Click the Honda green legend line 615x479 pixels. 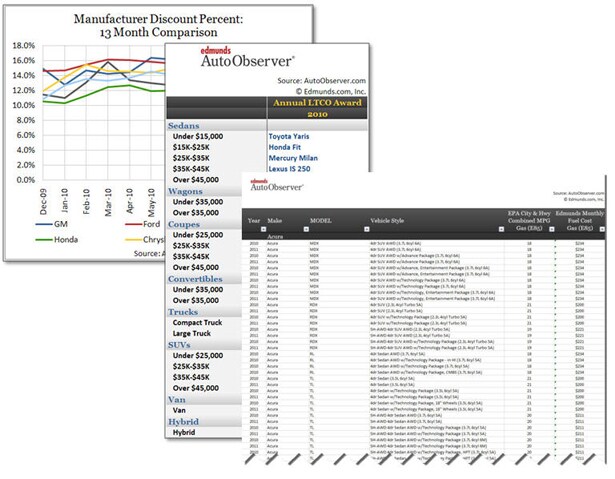[x=44, y=240]
